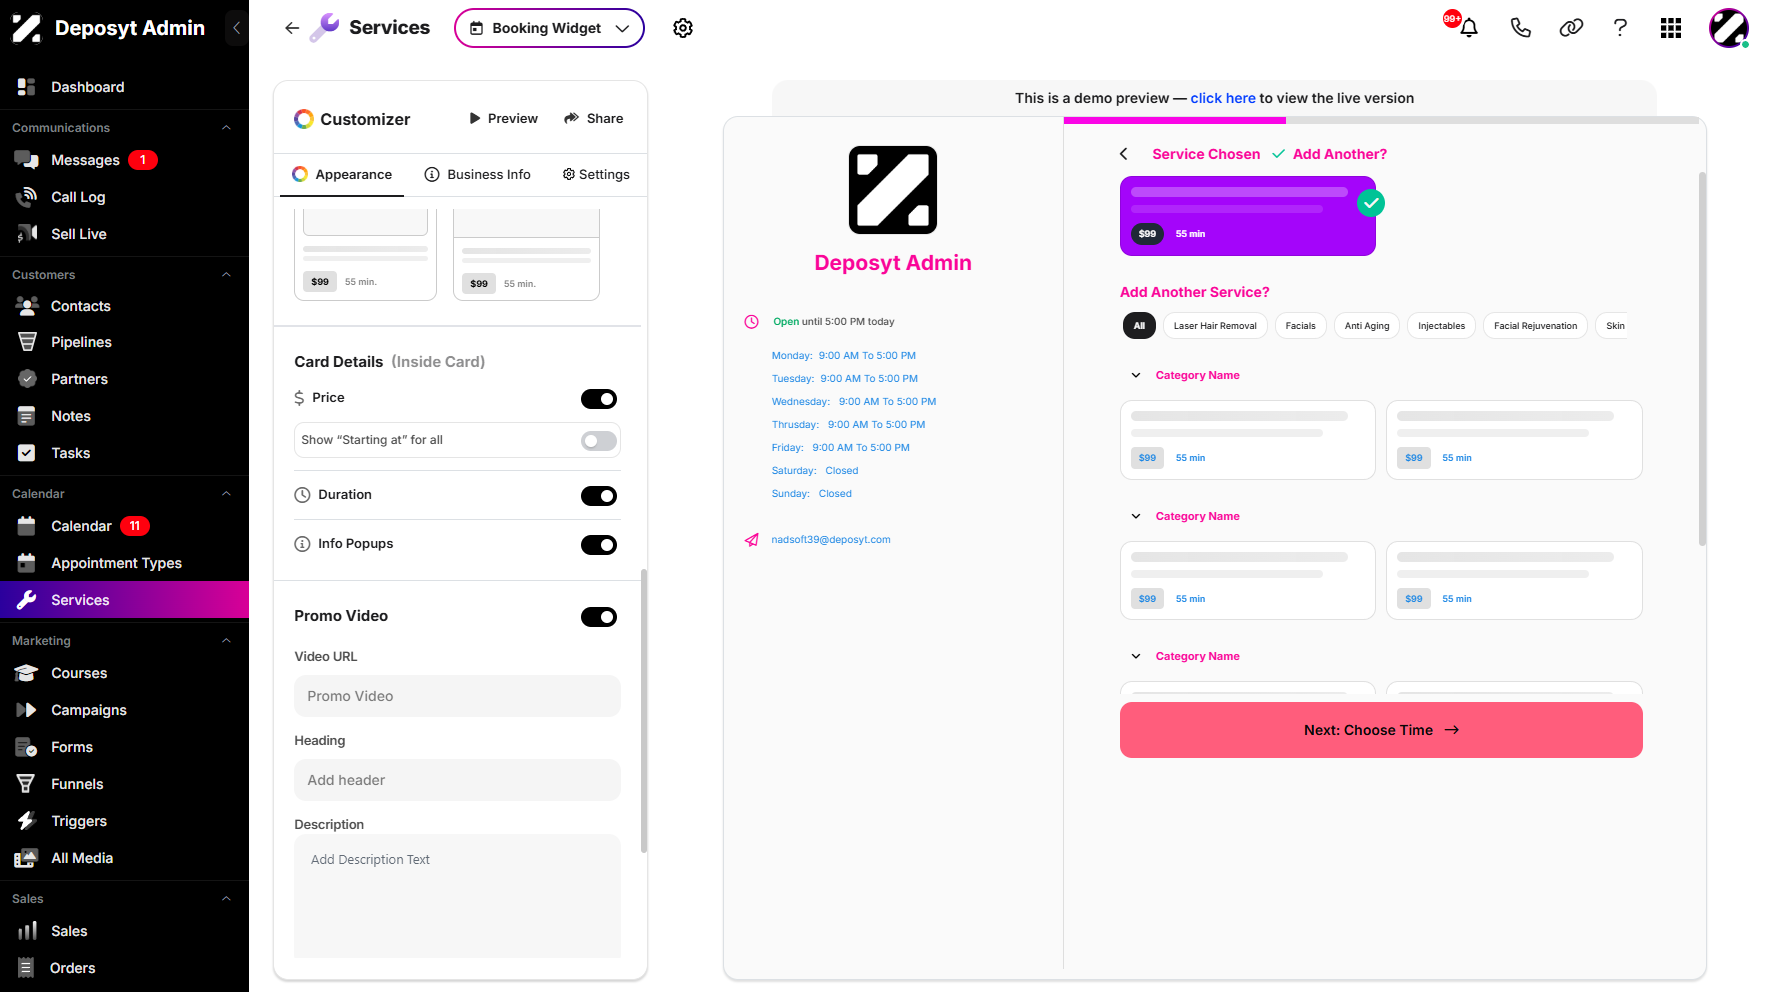This screenshot has width=1781, height=992.
Task: Enable the Show "Starting at" for all toggle
Action: coord(599,441)
